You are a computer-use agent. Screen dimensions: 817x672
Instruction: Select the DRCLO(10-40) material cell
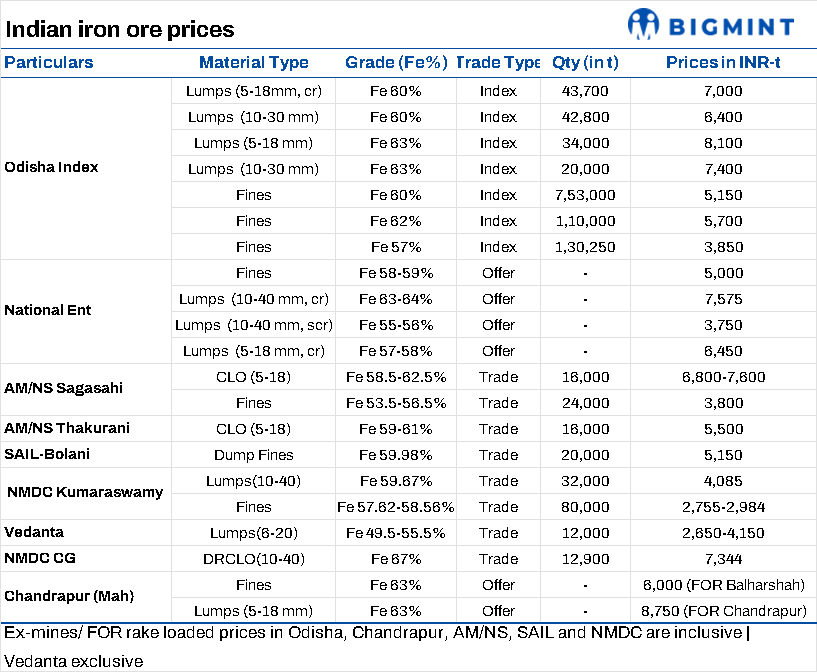click(x=253, y=559)
